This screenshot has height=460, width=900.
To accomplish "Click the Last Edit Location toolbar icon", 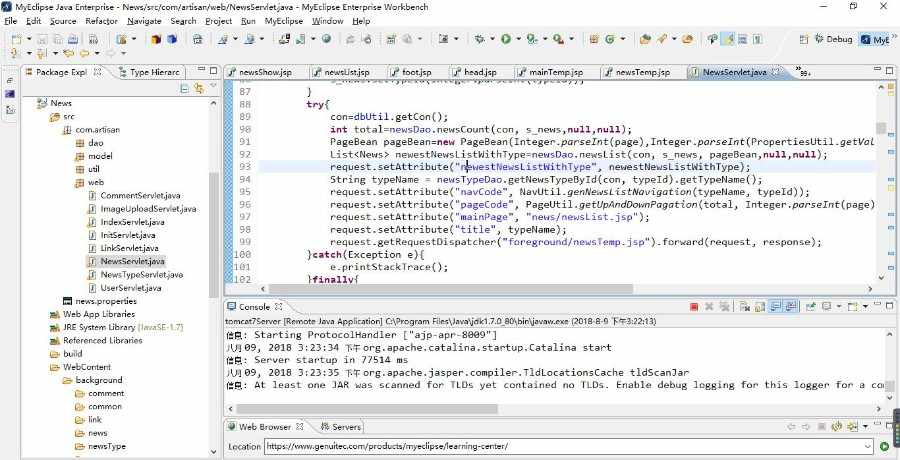I will (69, 53).
